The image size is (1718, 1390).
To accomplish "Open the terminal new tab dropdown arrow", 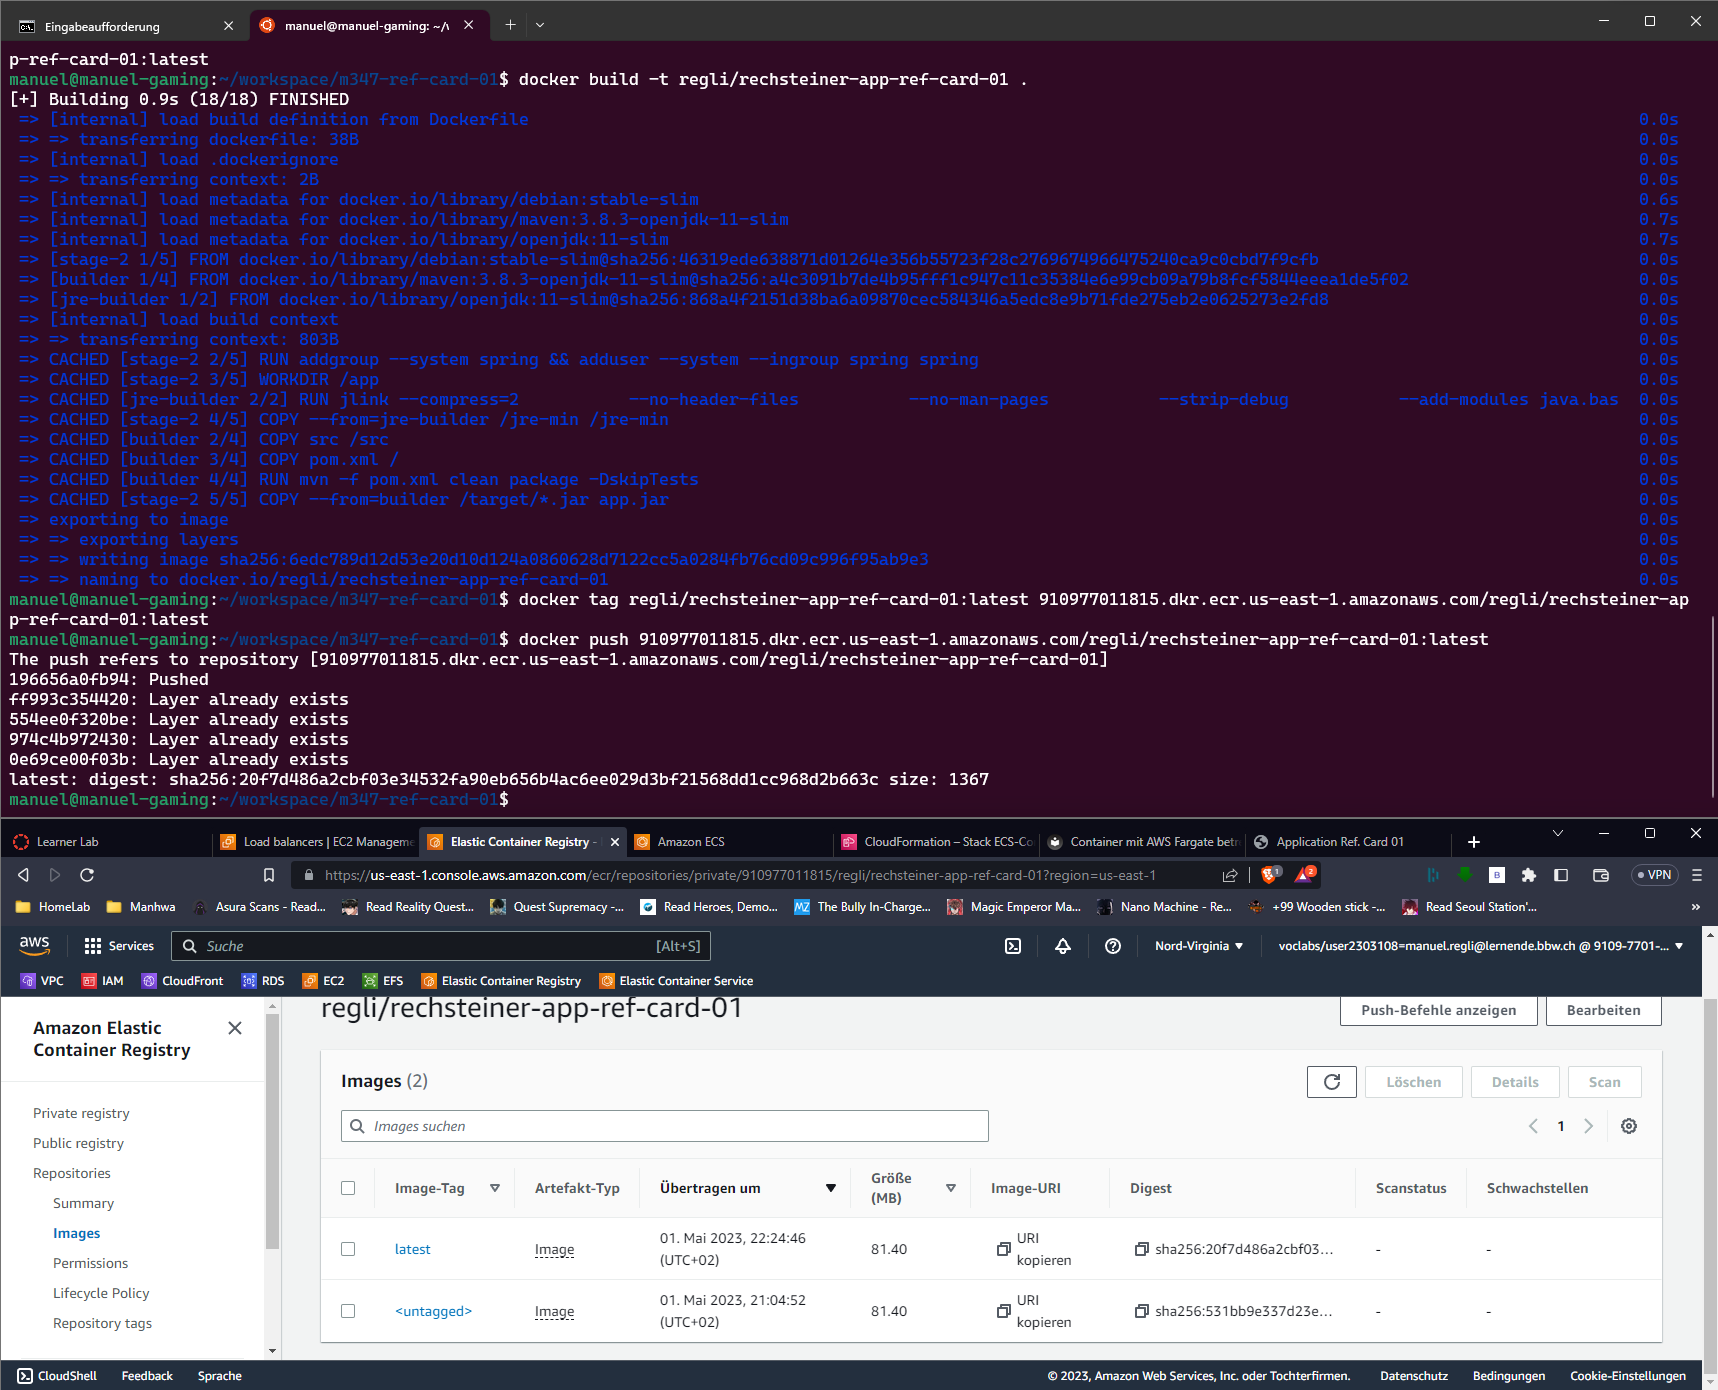I will click(540, 25).
